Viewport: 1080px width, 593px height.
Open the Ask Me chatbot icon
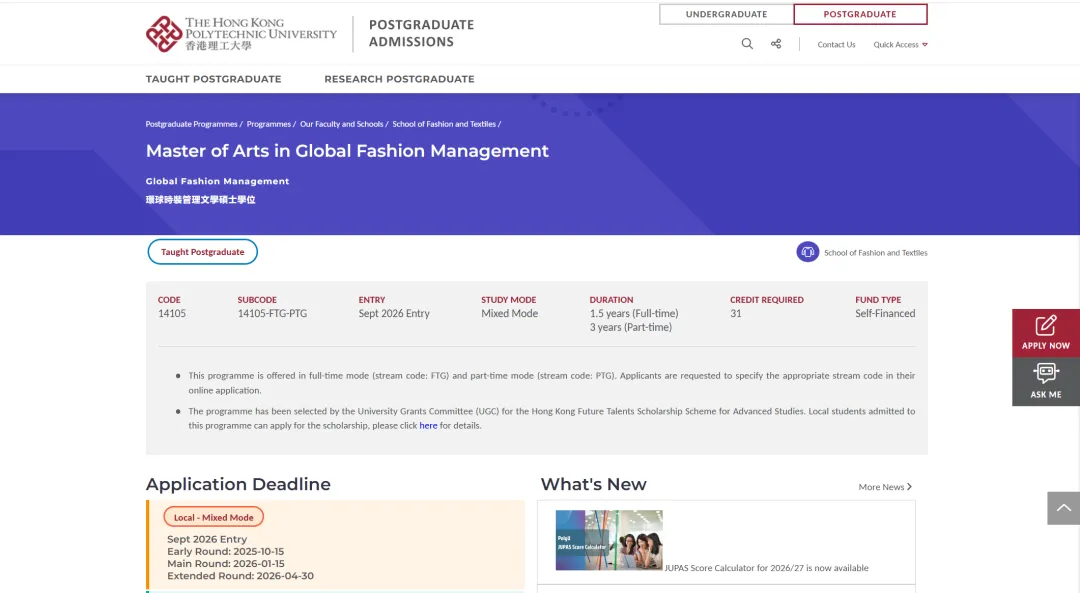[x=1046, y=374]
